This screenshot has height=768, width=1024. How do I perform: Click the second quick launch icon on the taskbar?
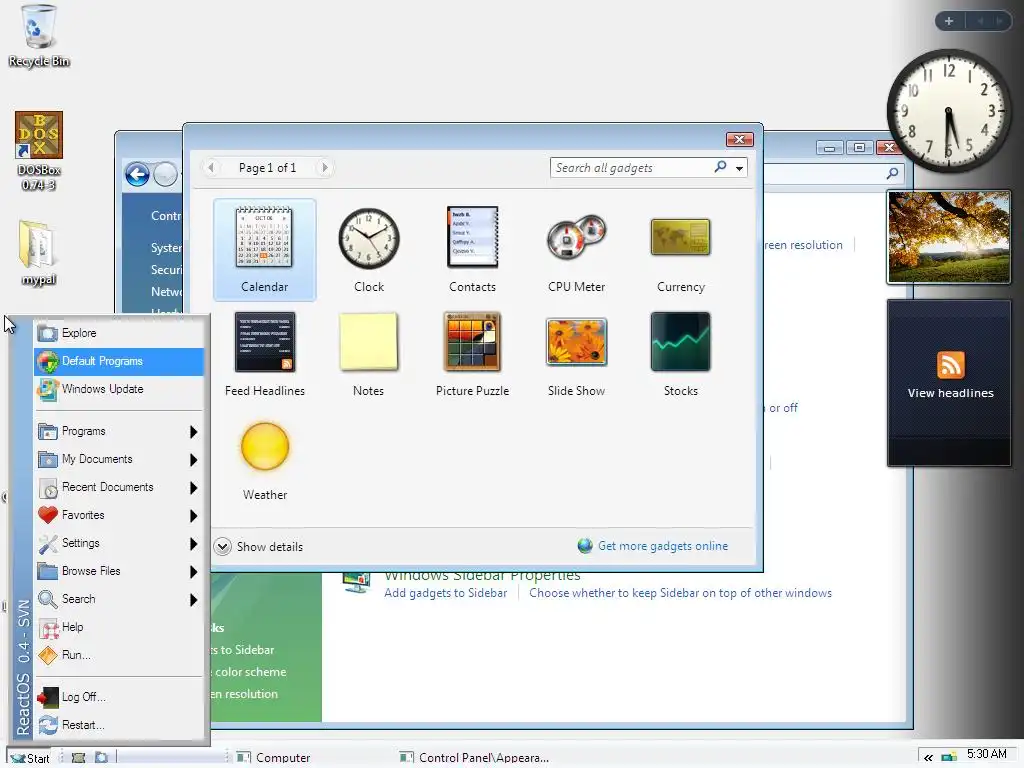(x=101, y=758)
